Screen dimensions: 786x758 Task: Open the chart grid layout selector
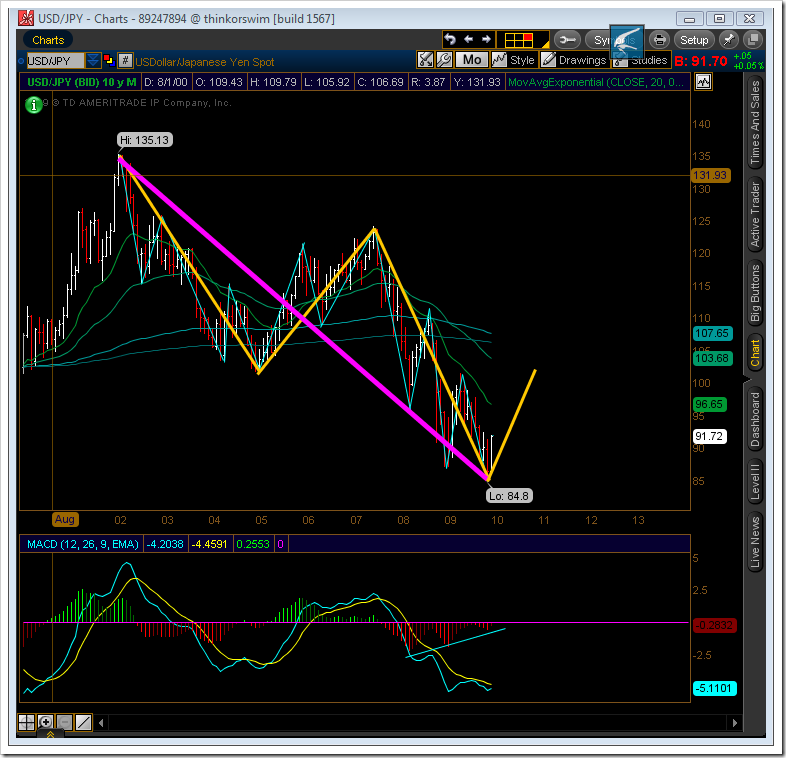523,40
